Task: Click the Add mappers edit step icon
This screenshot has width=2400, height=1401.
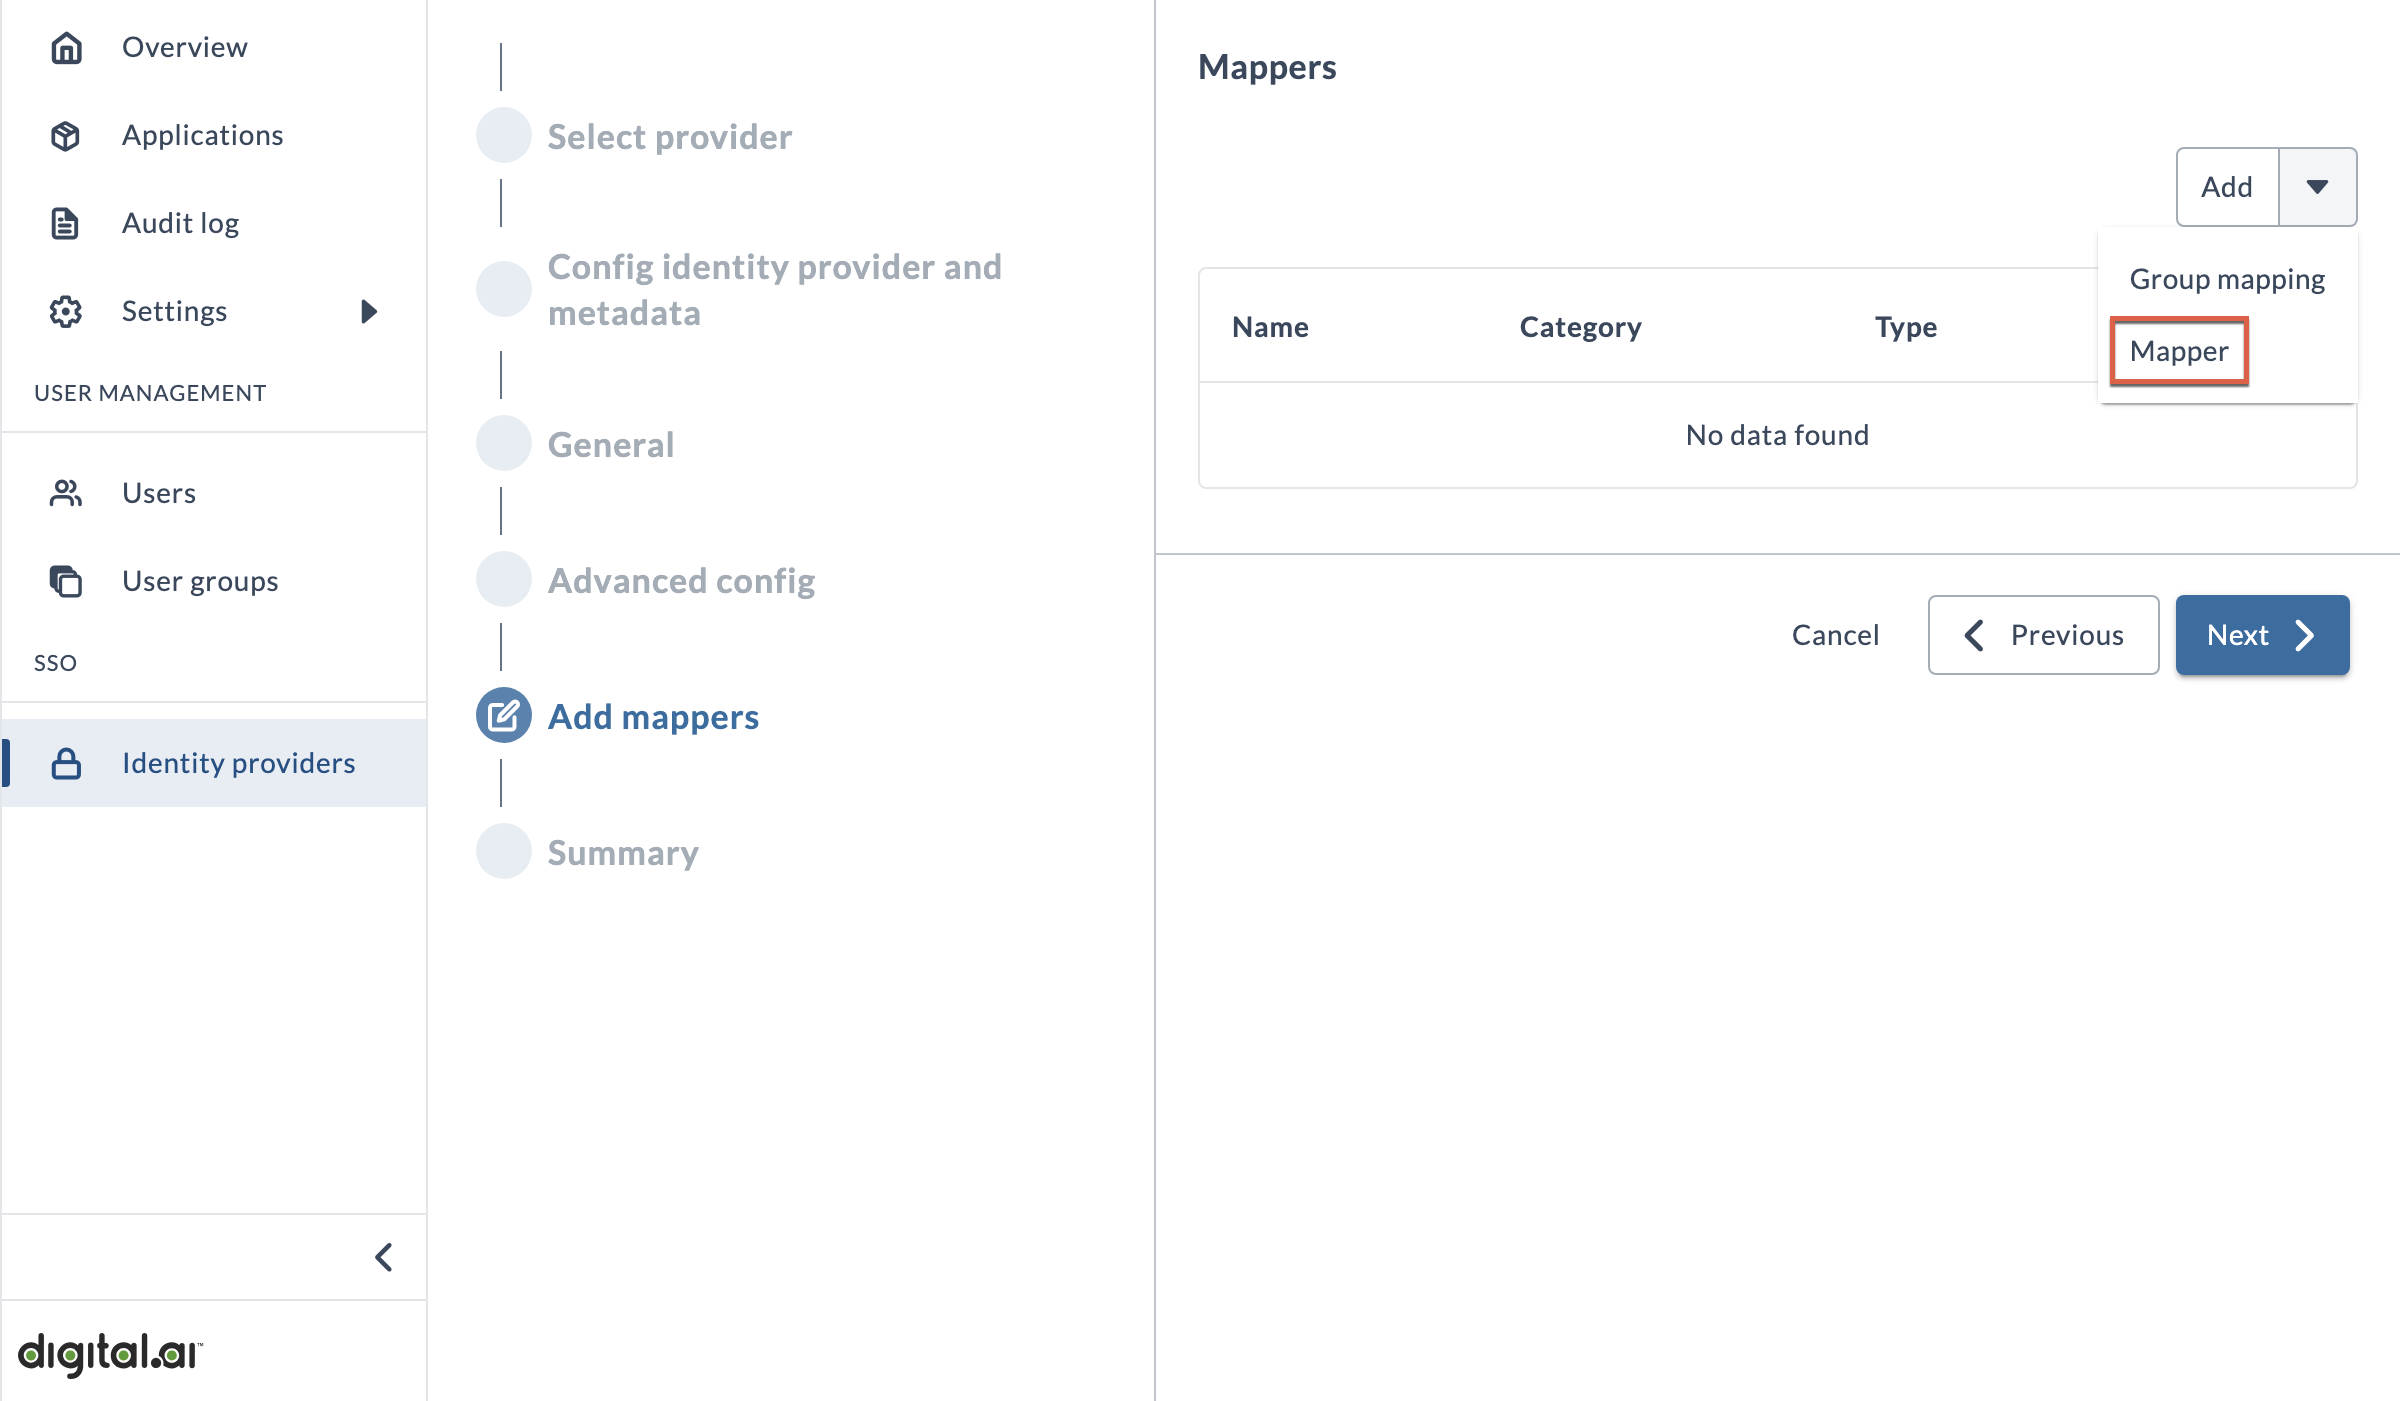Action: [503, 716]
